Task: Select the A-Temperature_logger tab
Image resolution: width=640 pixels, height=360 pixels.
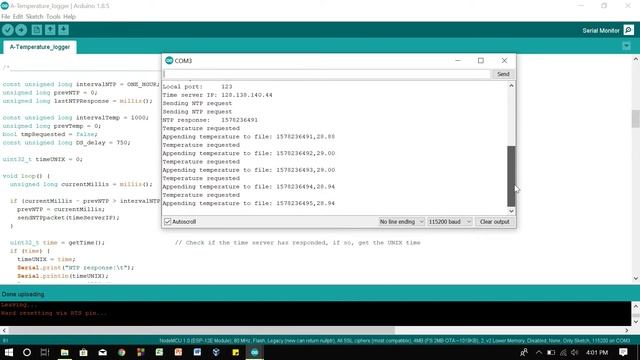Action: [x=40, y=47]
